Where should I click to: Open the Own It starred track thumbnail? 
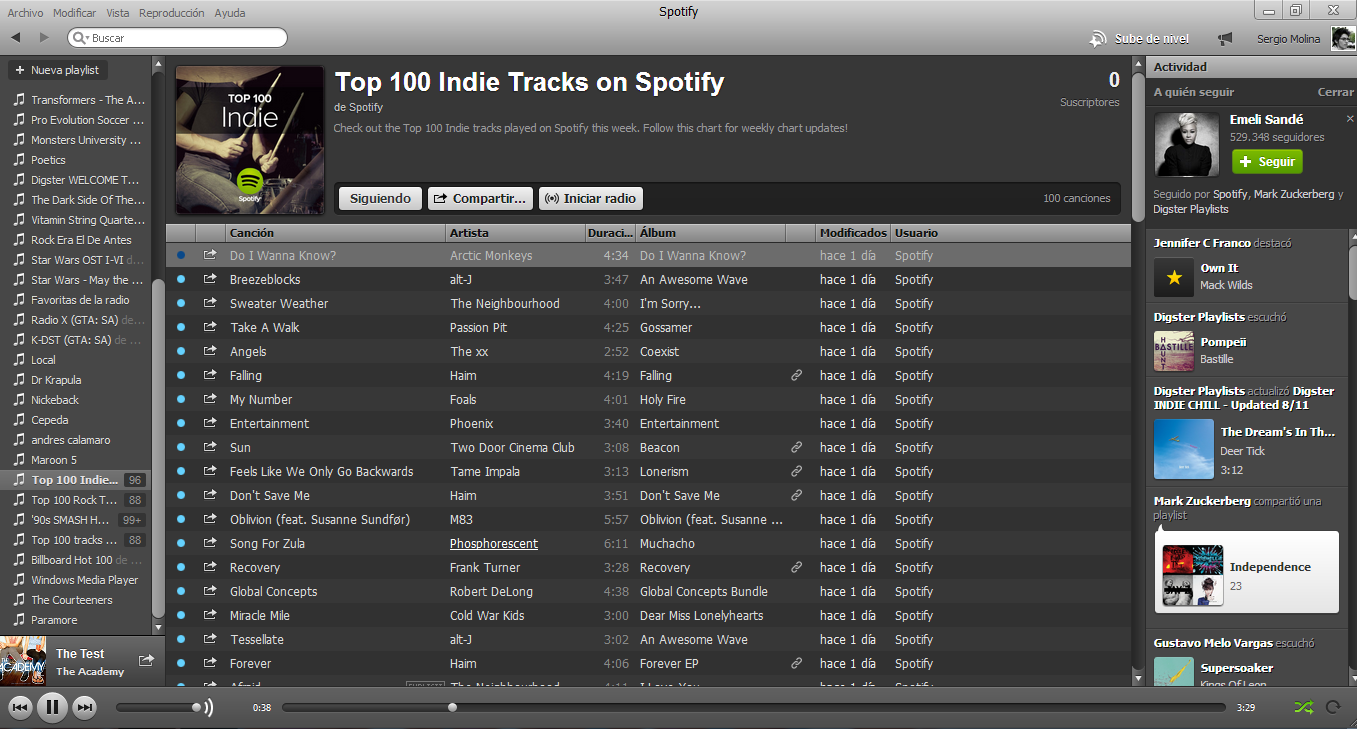(x=1174, y=277)
